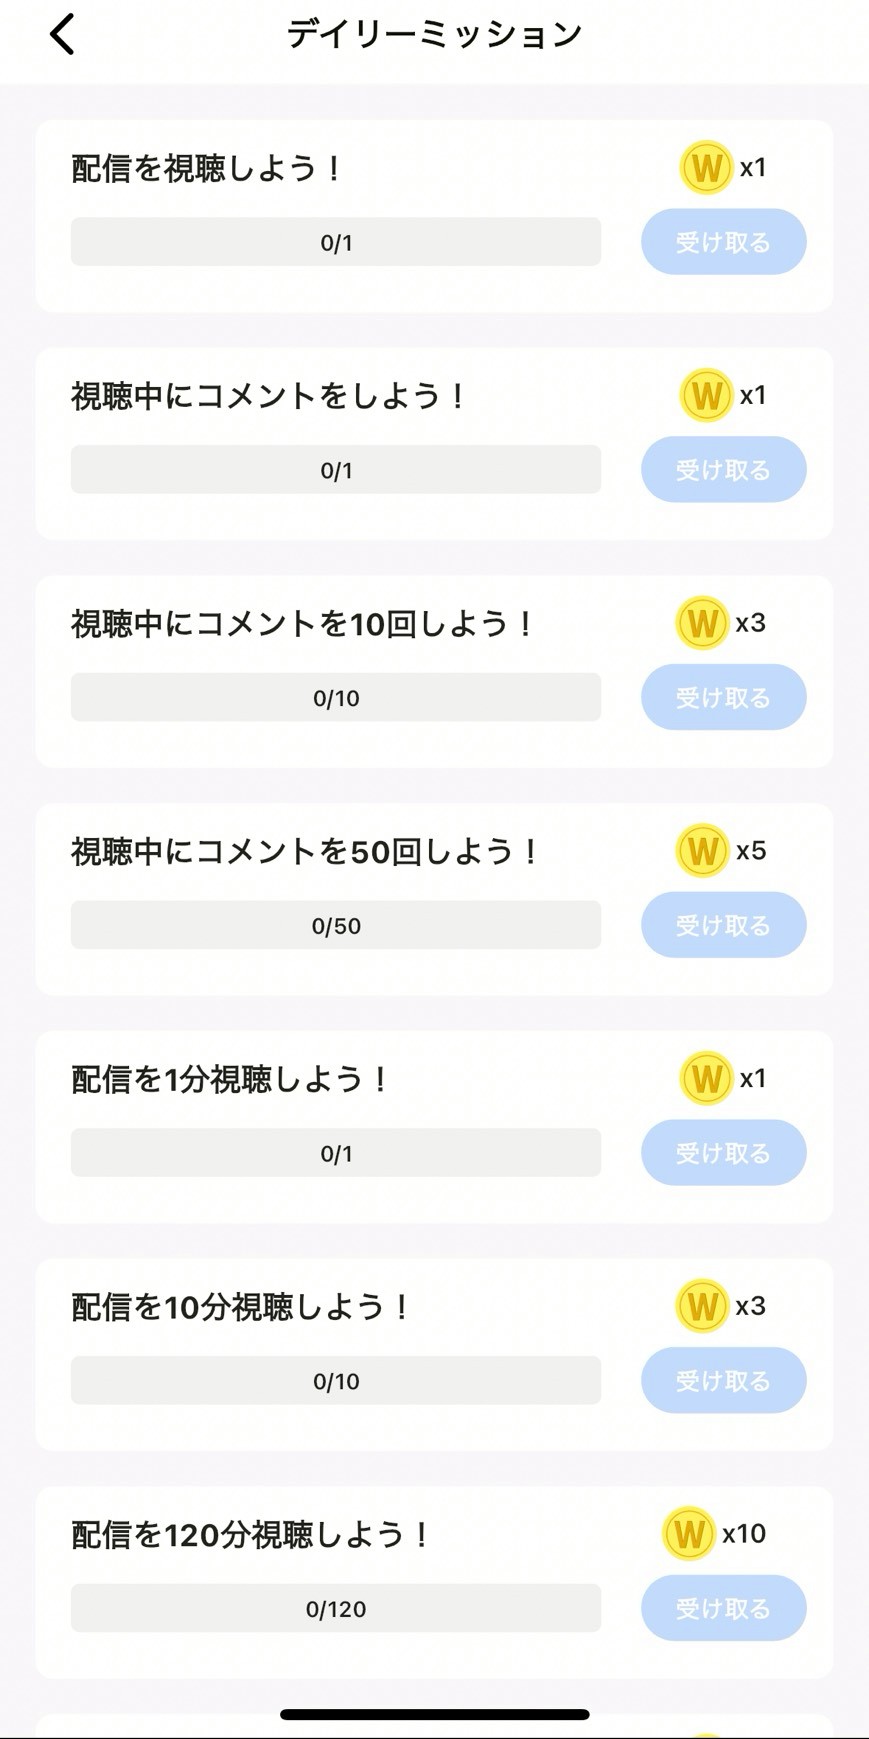The height and width of the screenshot is (1739, 869).
Task: Claim reward for 視聴中にコメントをしよう mission
Action: click(723, 469)
